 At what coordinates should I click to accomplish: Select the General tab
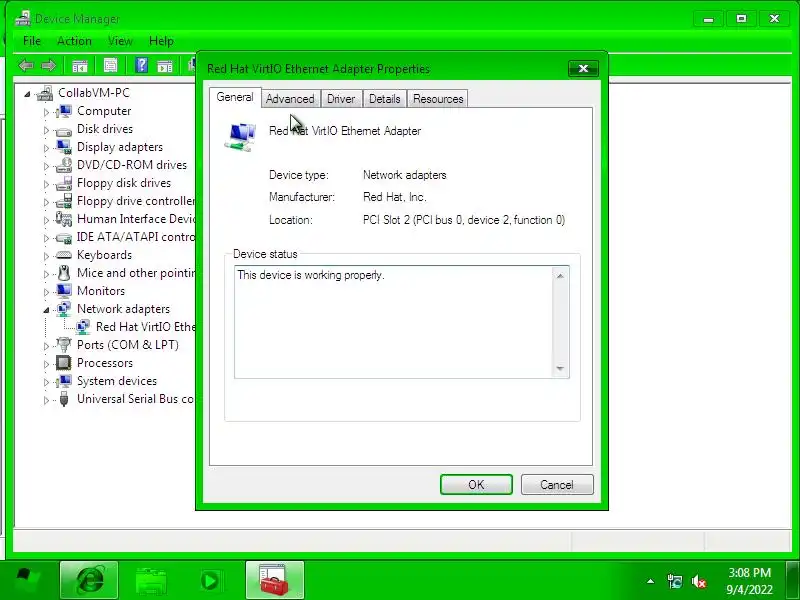(x=235, y=97)
